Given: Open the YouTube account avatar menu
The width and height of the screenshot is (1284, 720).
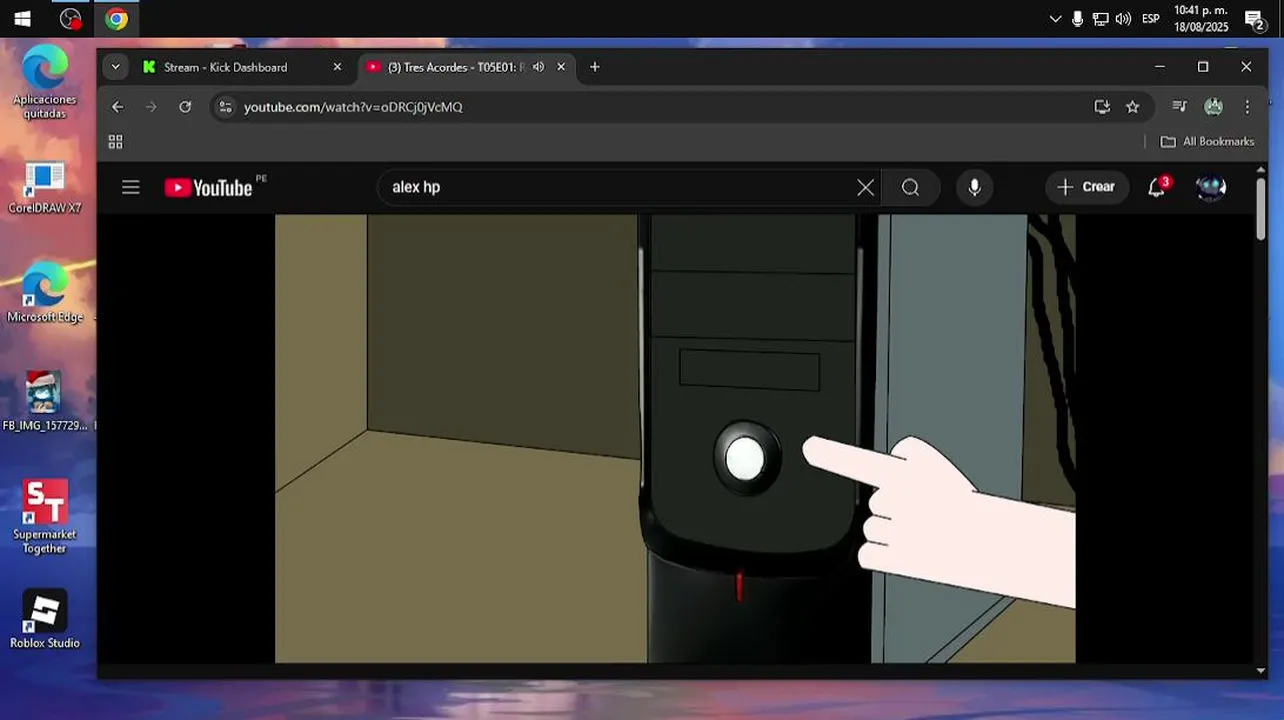Looking at the screenshot, I should coord(1211,187).
